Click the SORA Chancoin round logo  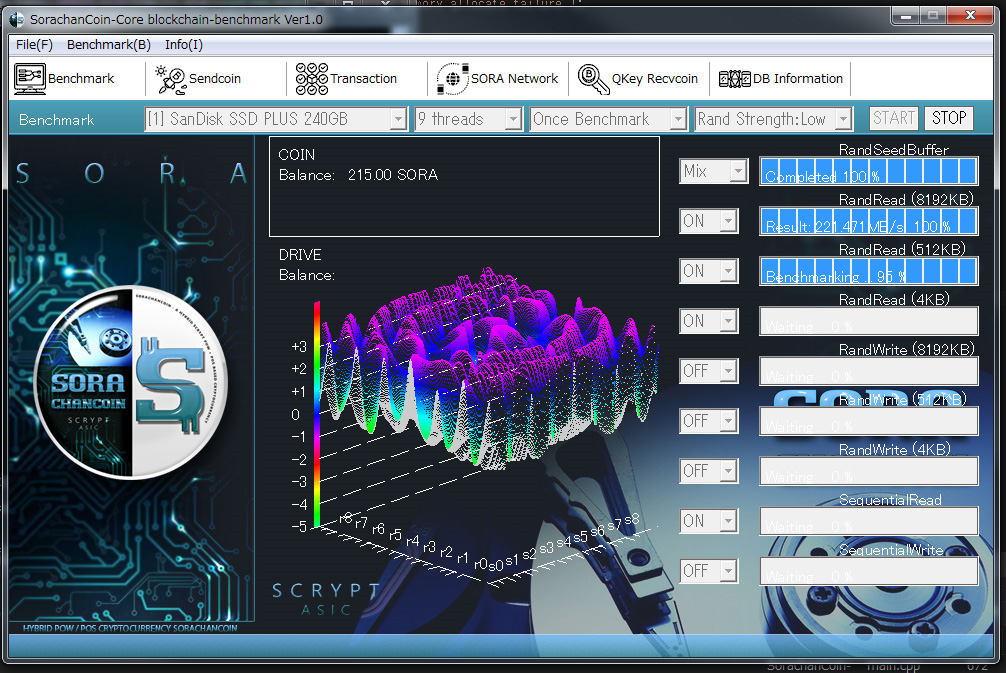click(132, 383)
